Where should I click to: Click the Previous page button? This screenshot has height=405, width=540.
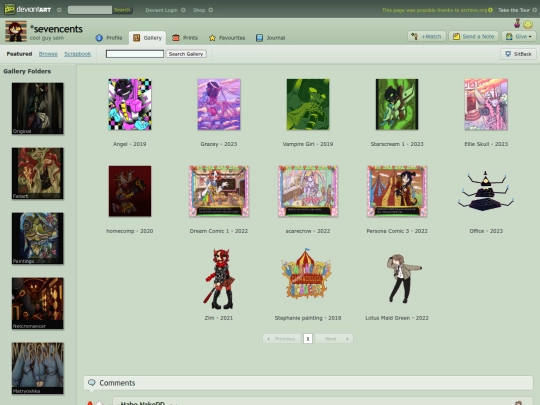pos(282,339)
